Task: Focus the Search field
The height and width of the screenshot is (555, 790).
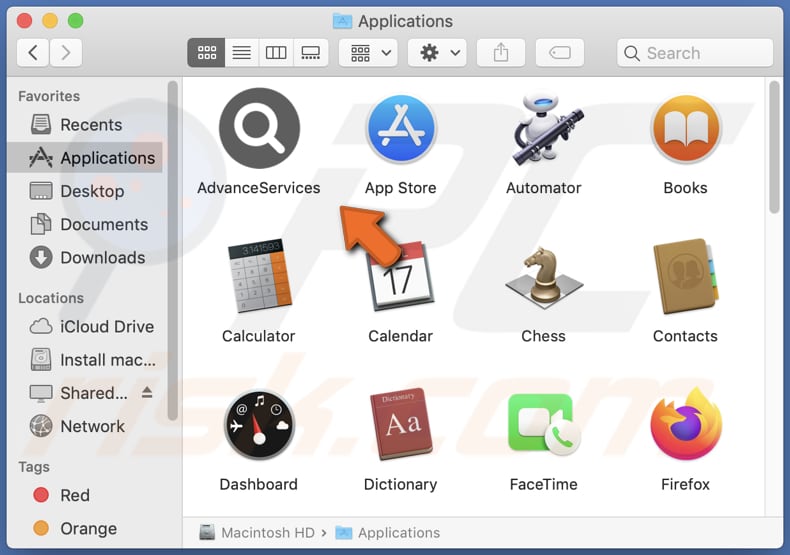Action: 695,52
